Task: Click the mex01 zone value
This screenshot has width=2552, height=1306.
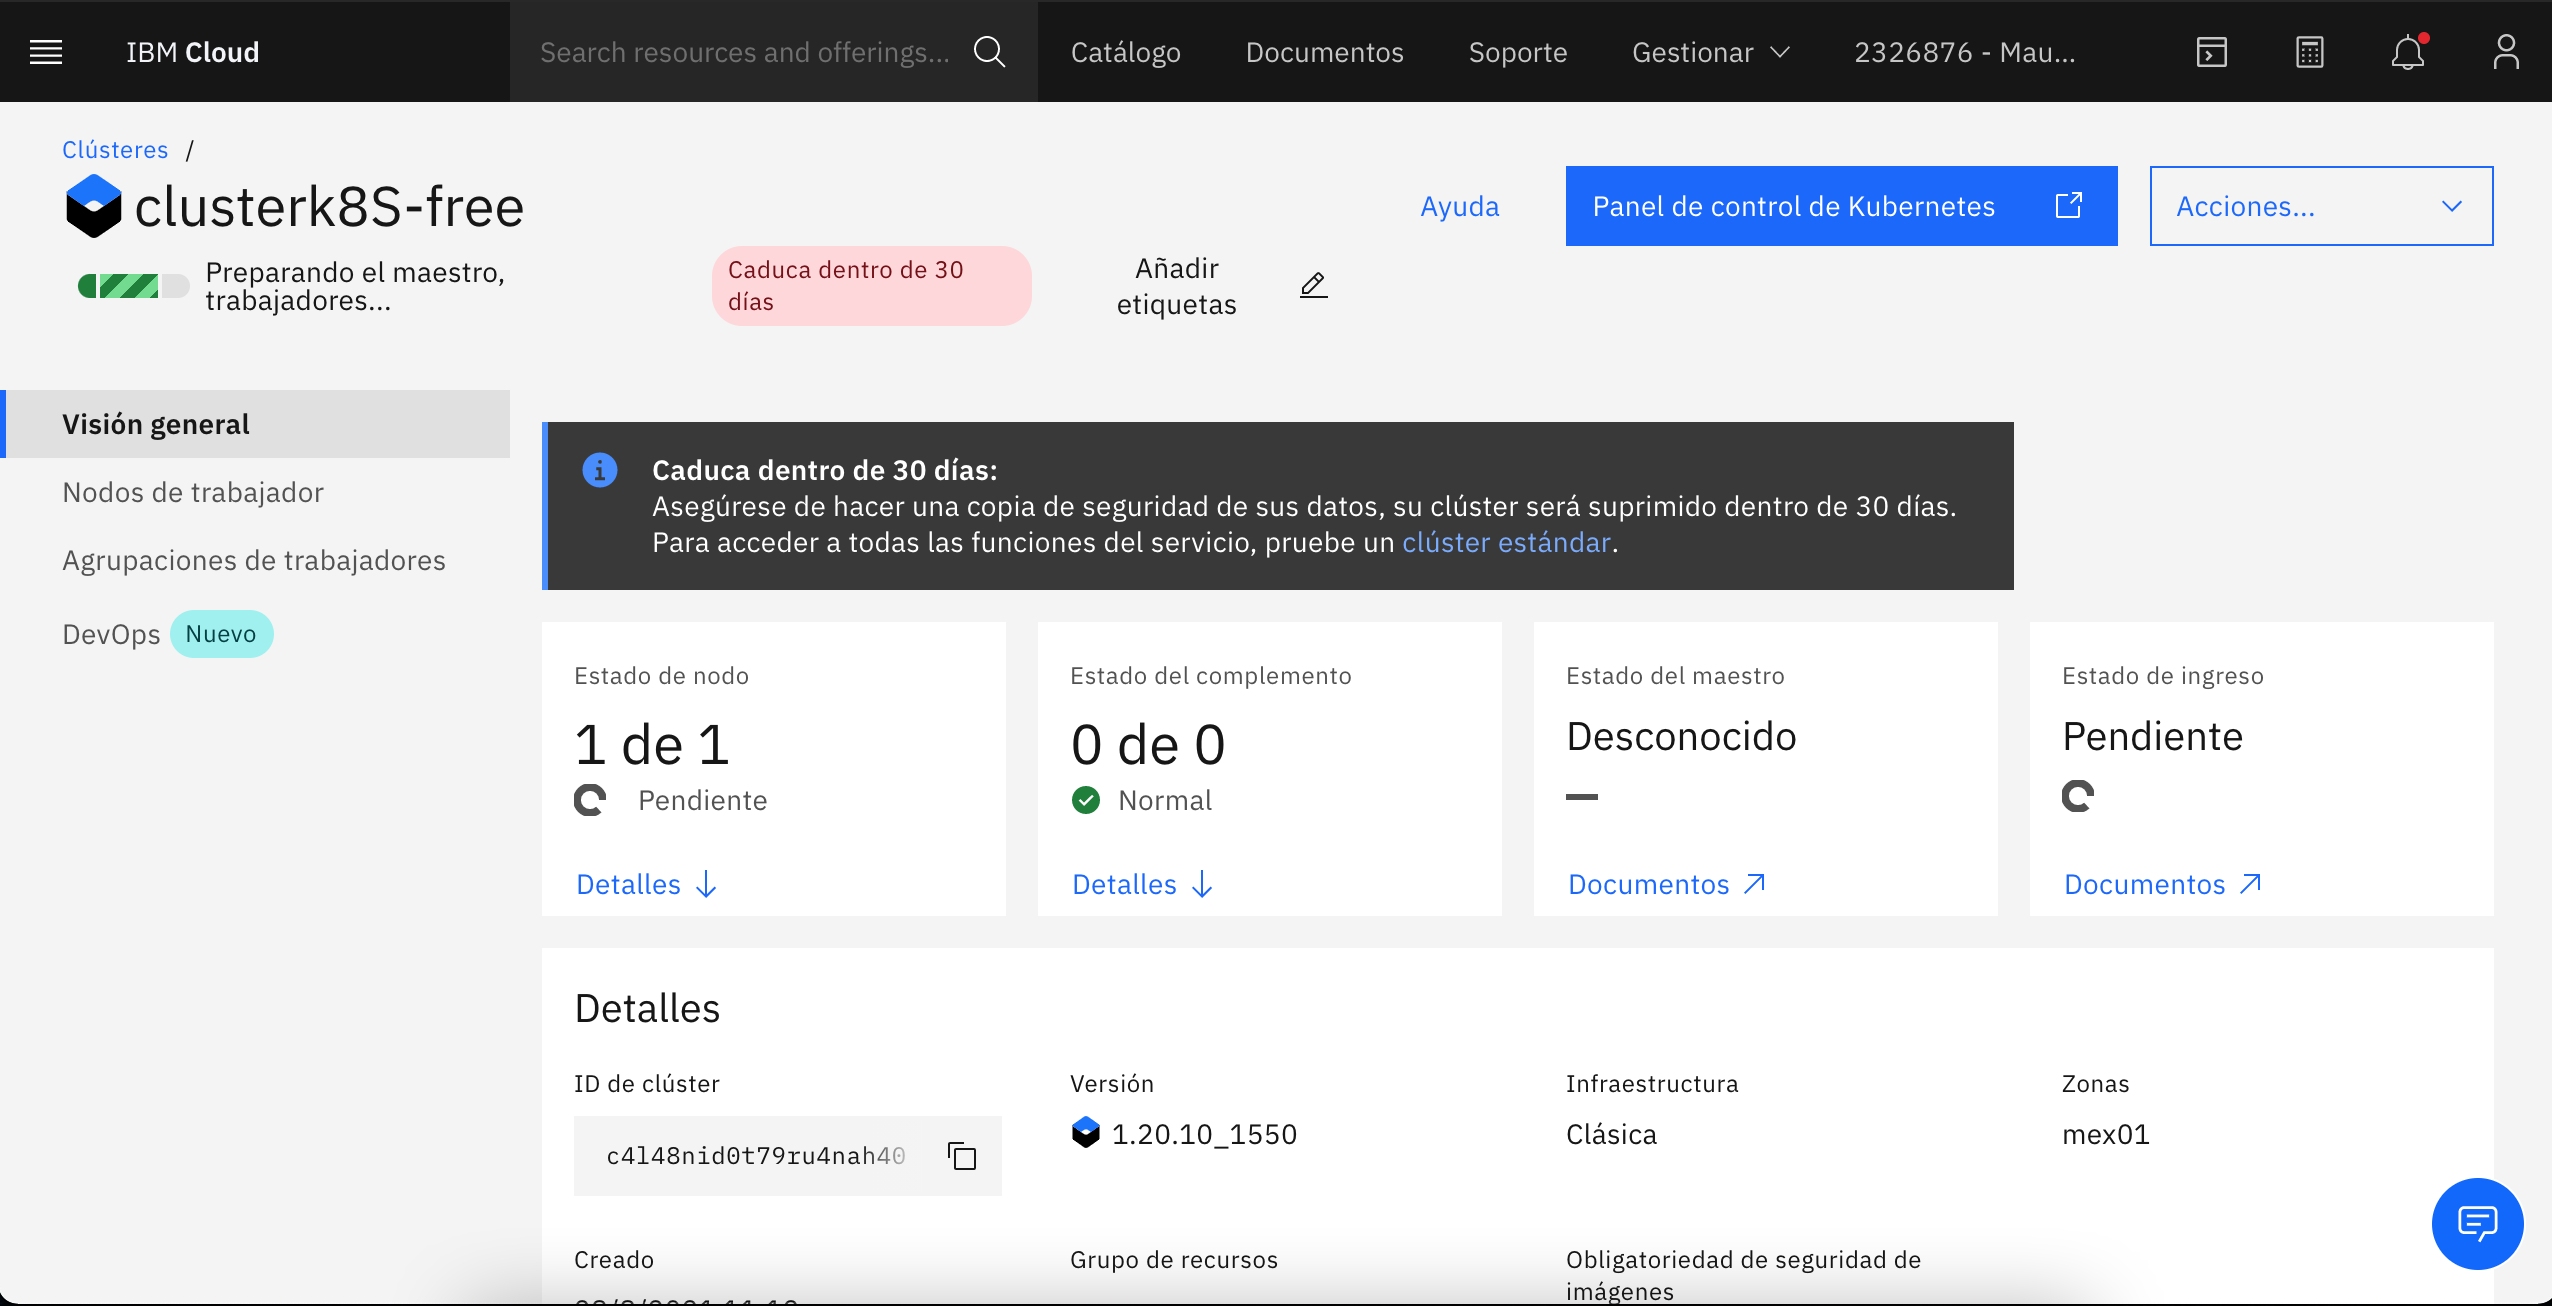Action: coord(2105,1134)
